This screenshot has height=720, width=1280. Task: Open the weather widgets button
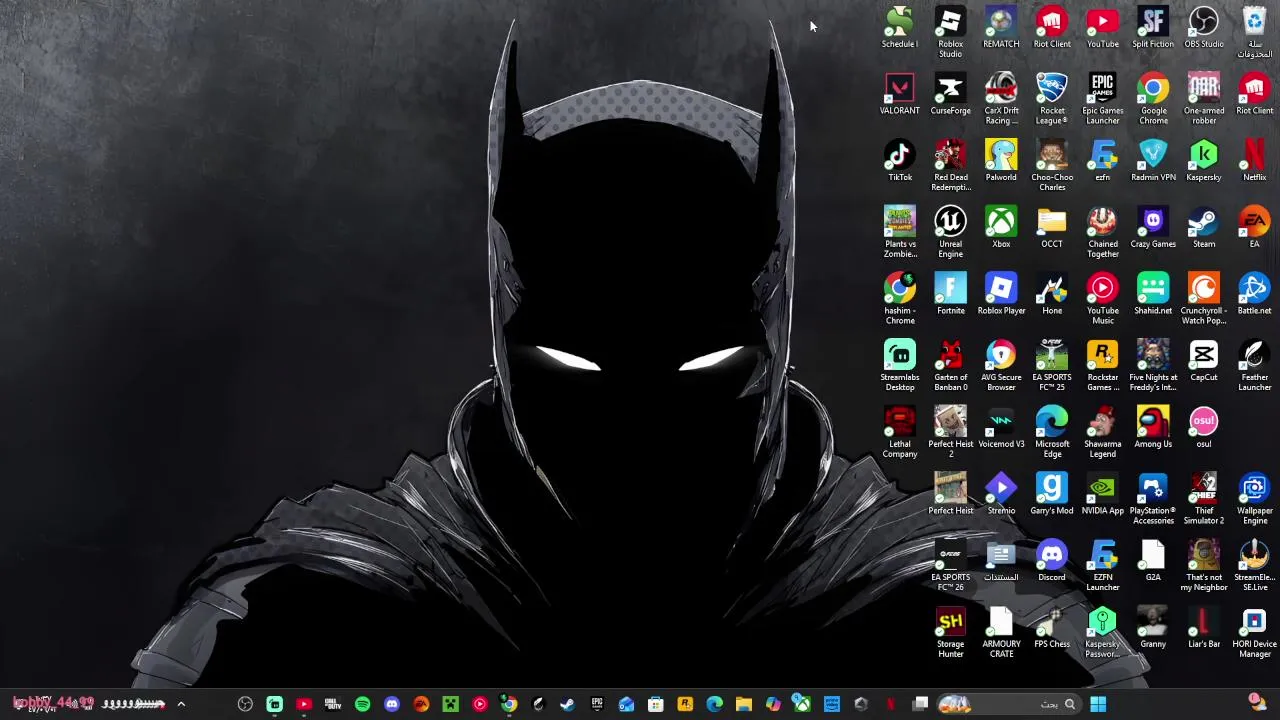[1257, 703]
